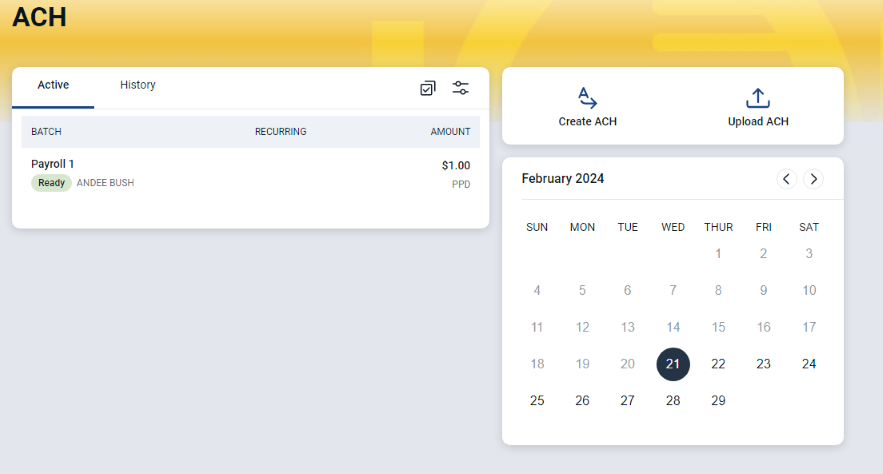Image resolution: width=883 pixels, height=474 pixels.
Task: Click the multi-select checkbox icon
Action: (x=428, y=88)
